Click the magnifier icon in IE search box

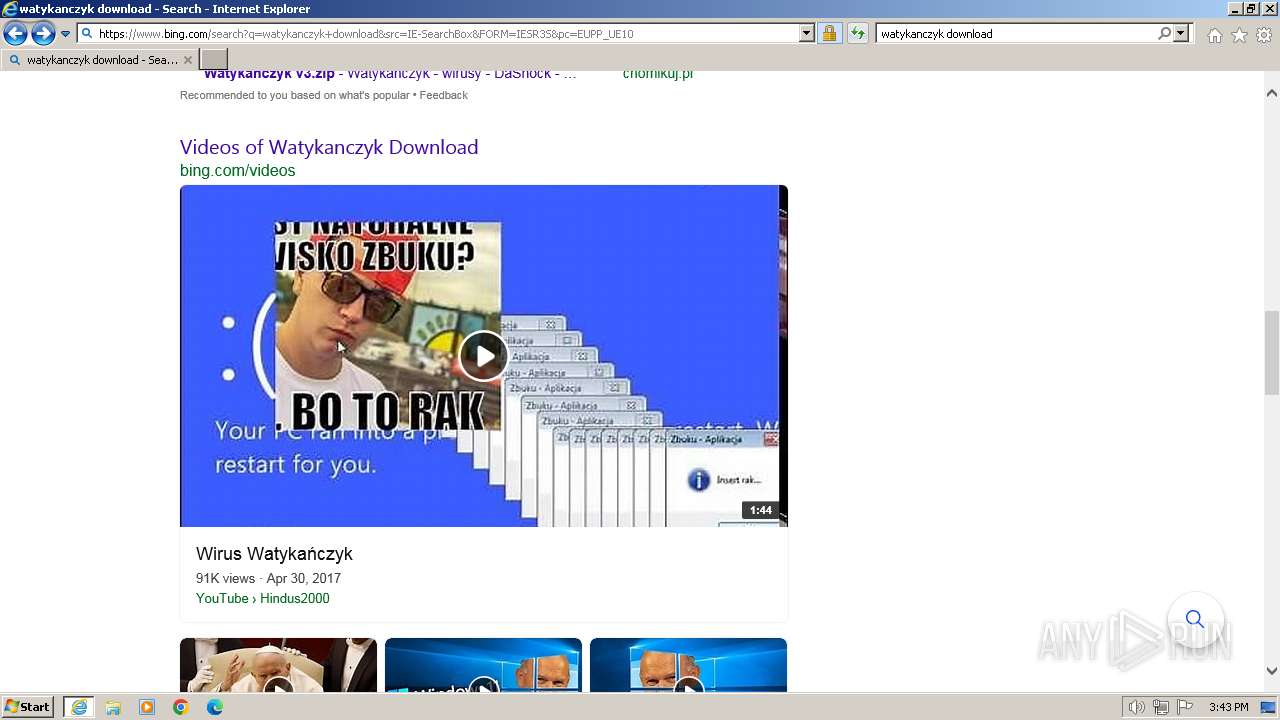[1164, 34]
